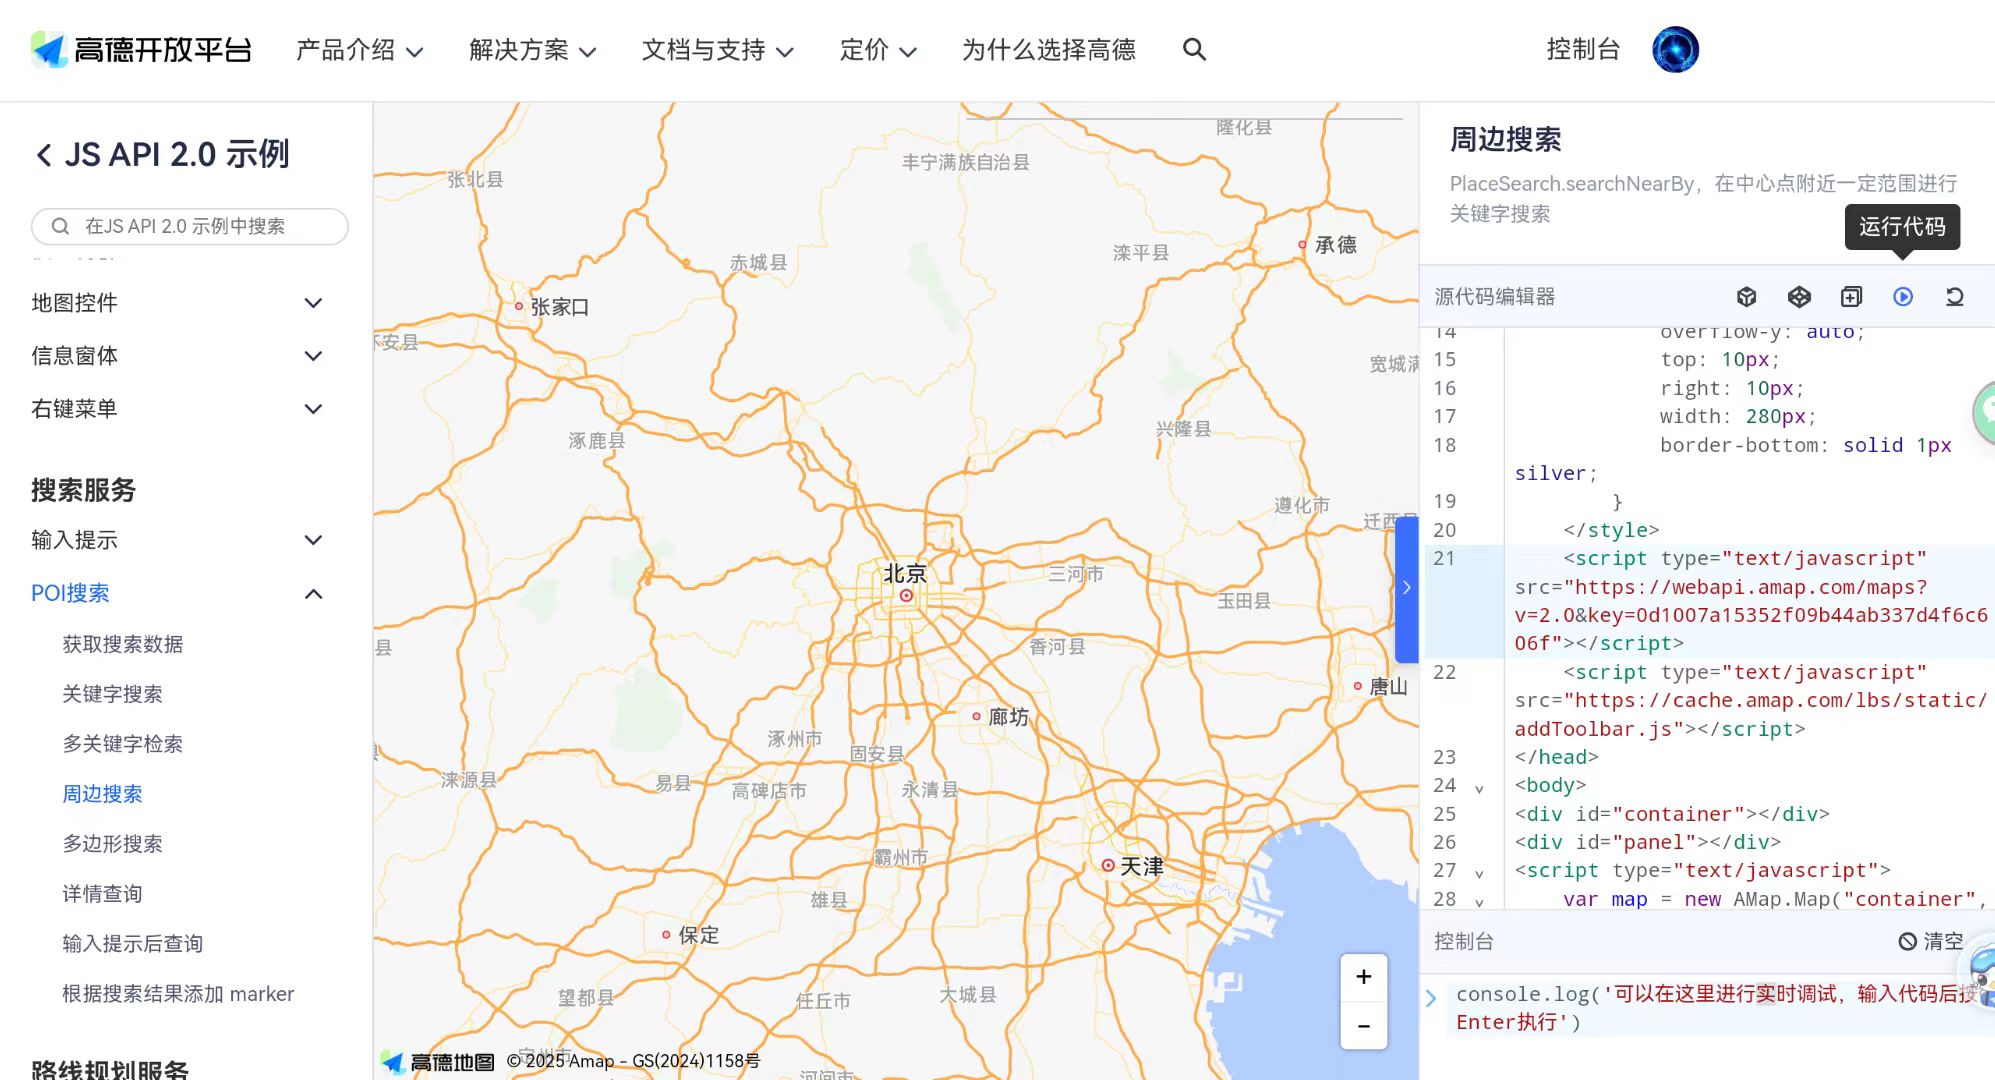Collapse the POI搜索 sidebar section

coord(312,594)
